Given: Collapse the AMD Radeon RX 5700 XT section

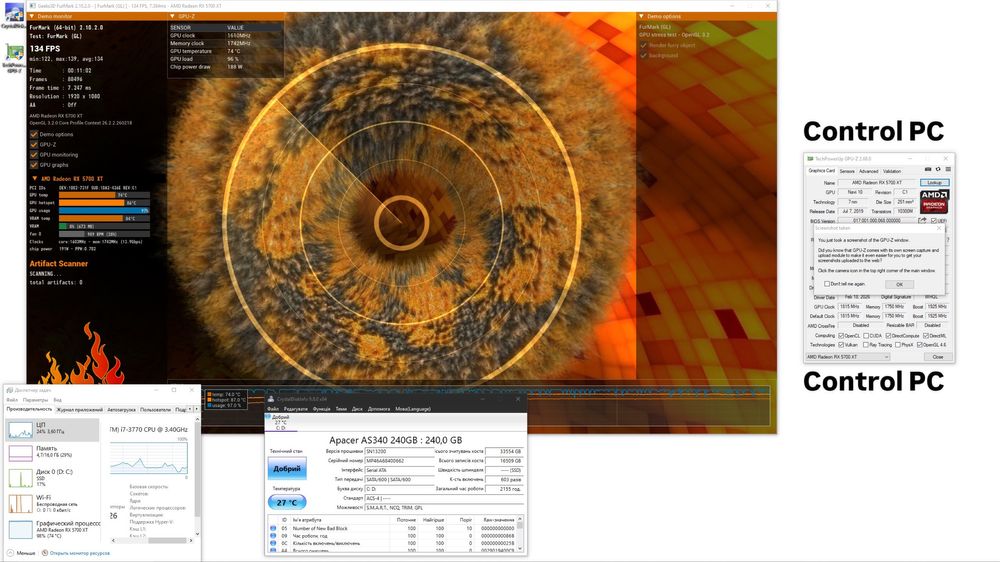Looking at the screenshot, I should (x=34, y=179).
